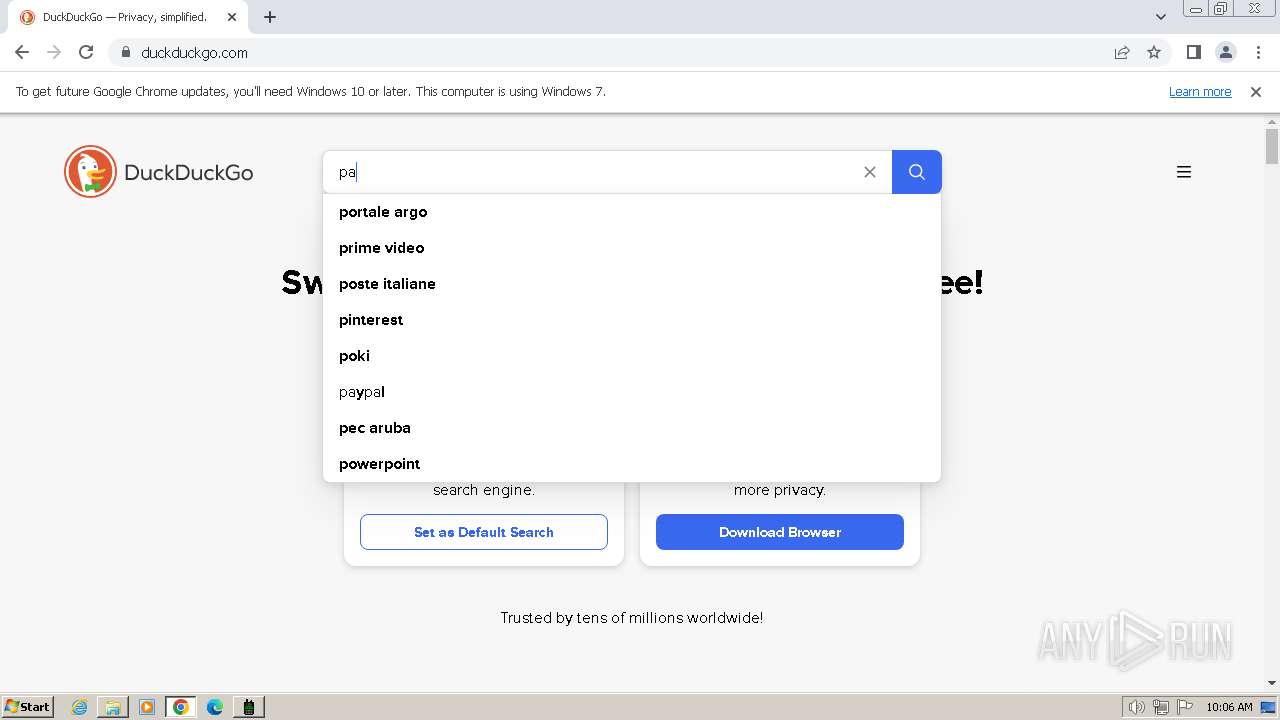This screenshot has width=1280, height=720.
Task: Dismiss the Chrome update notification bar
Action: [1256, 92]
